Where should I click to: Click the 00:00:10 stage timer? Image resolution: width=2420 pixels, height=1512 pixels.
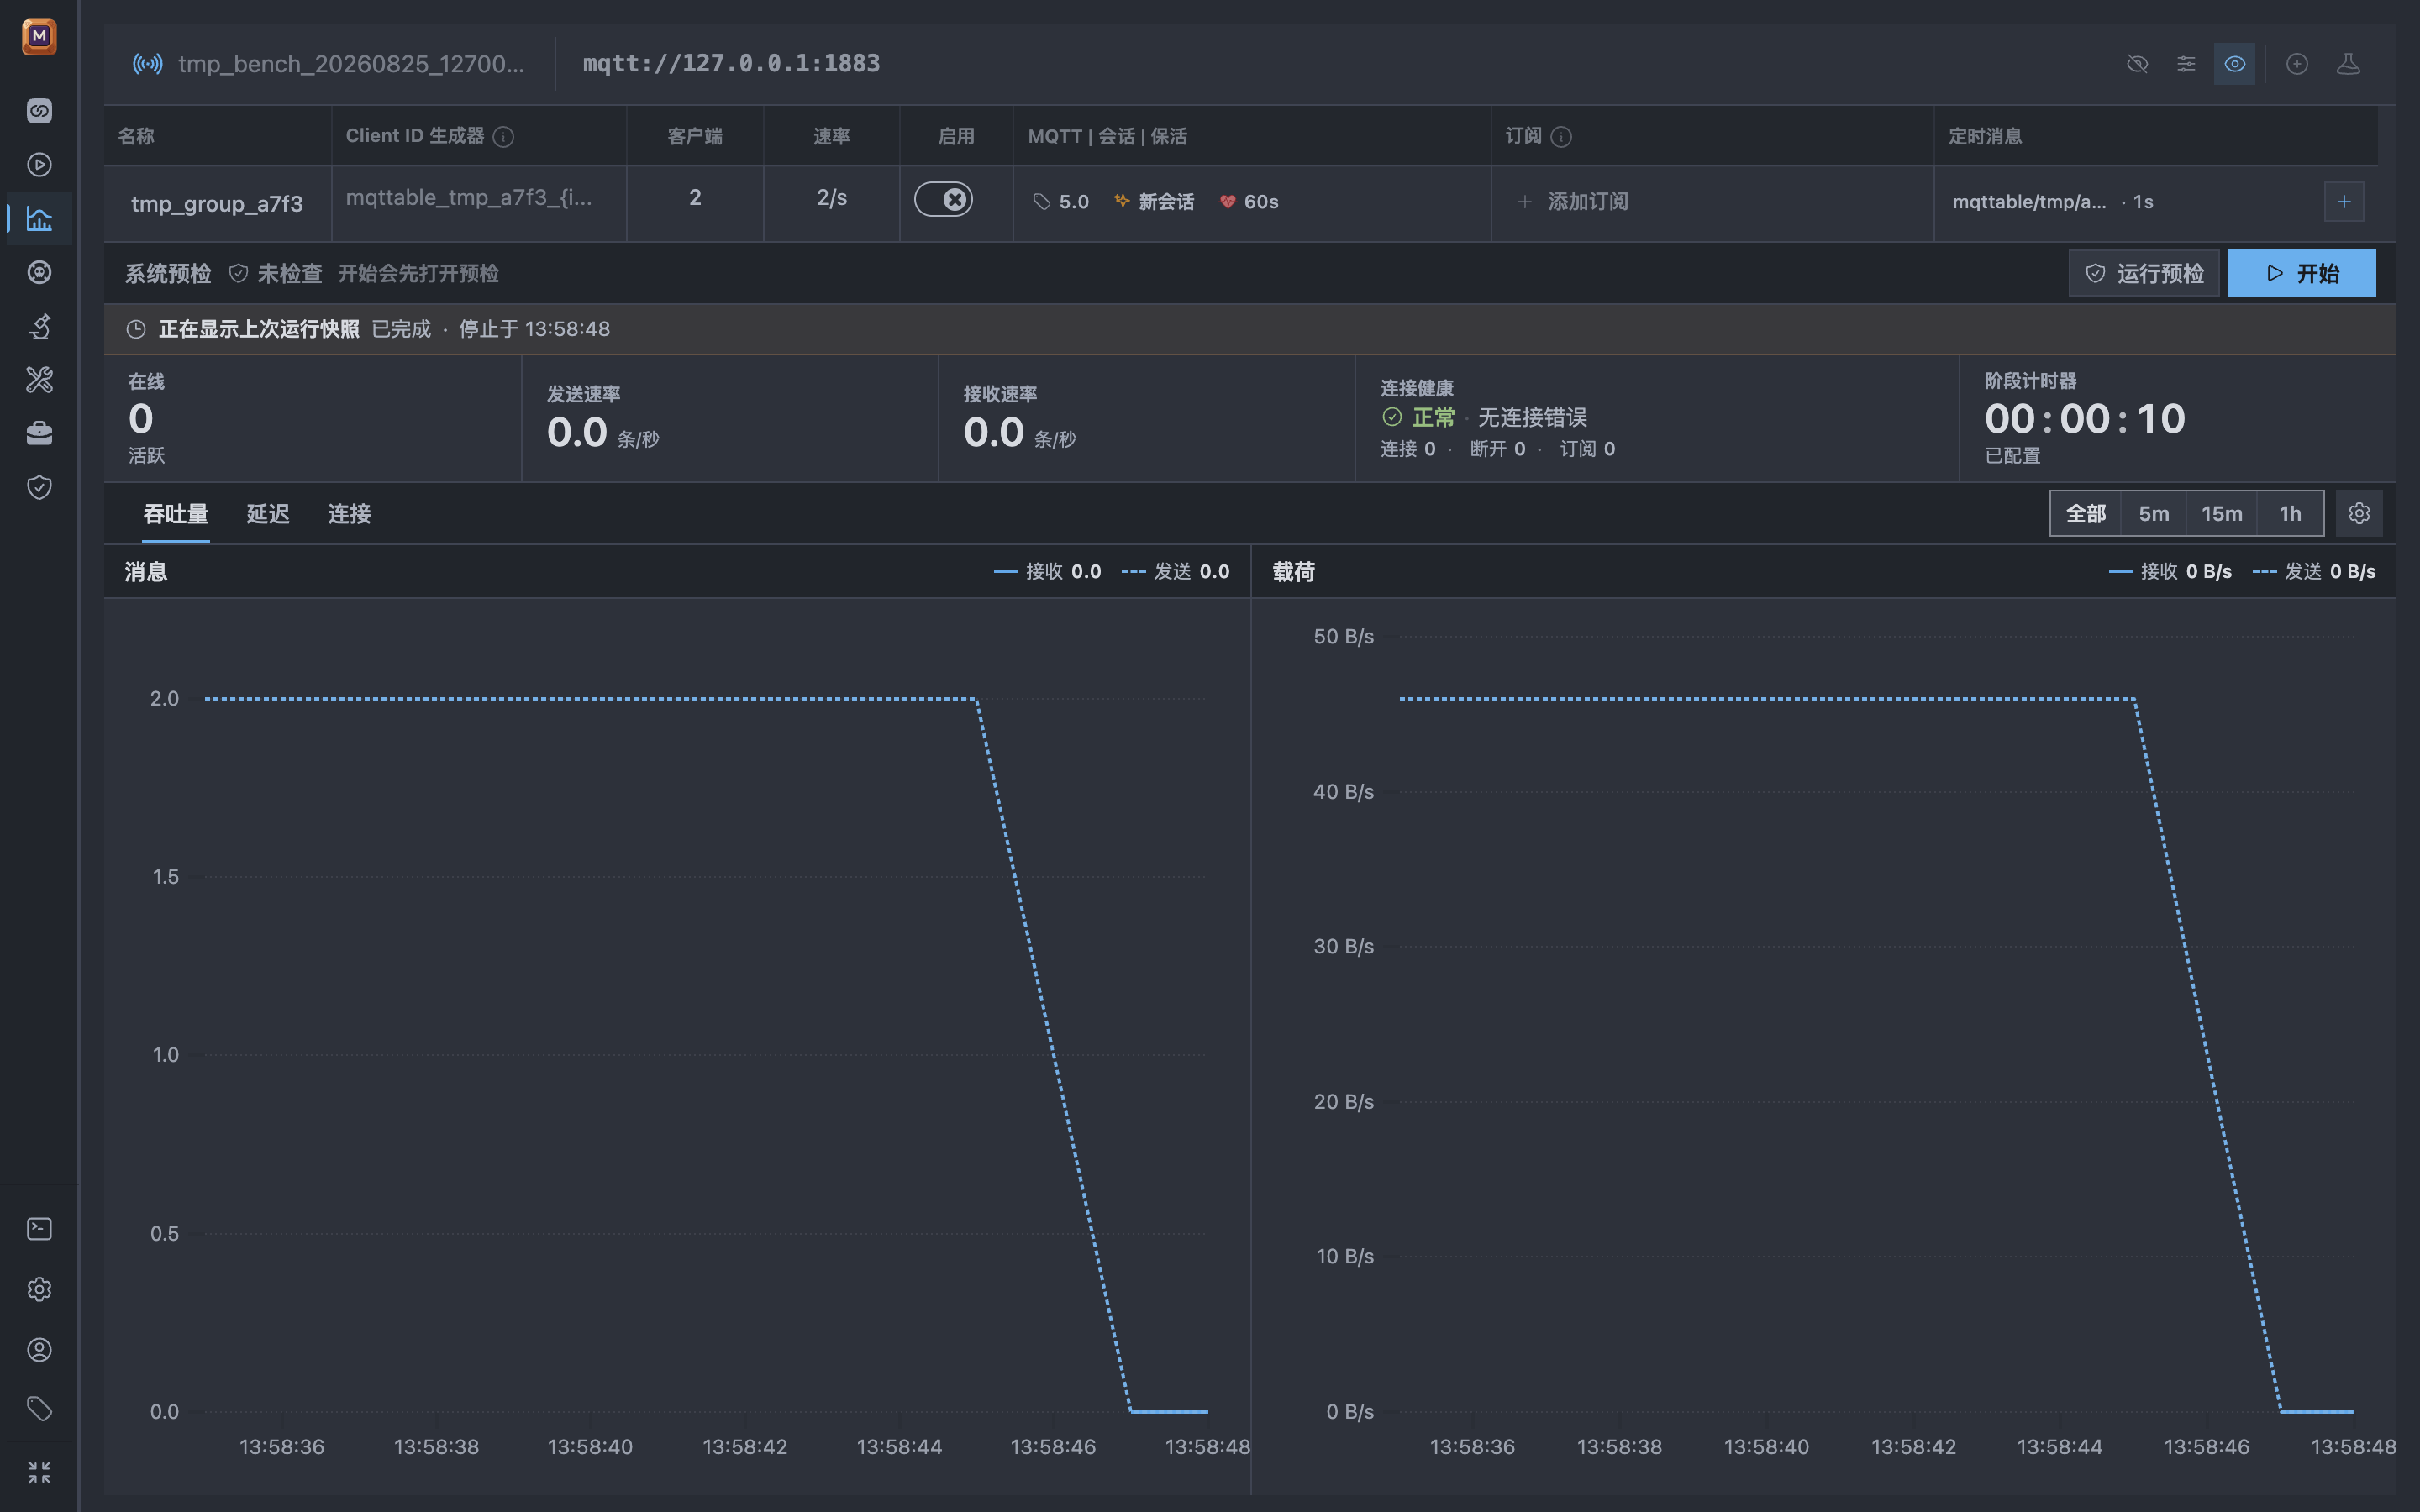pyautogui.click(x=2085, y=418)
